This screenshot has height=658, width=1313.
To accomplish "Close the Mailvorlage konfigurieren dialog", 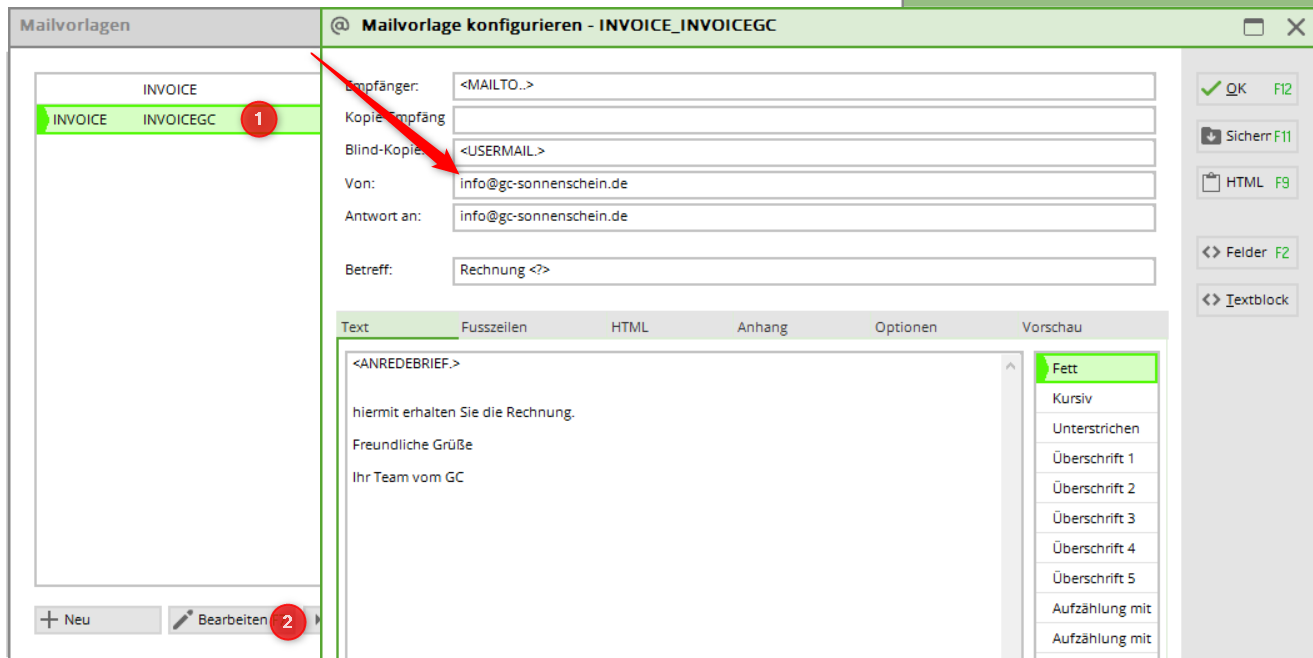I will coord(1295,27).
